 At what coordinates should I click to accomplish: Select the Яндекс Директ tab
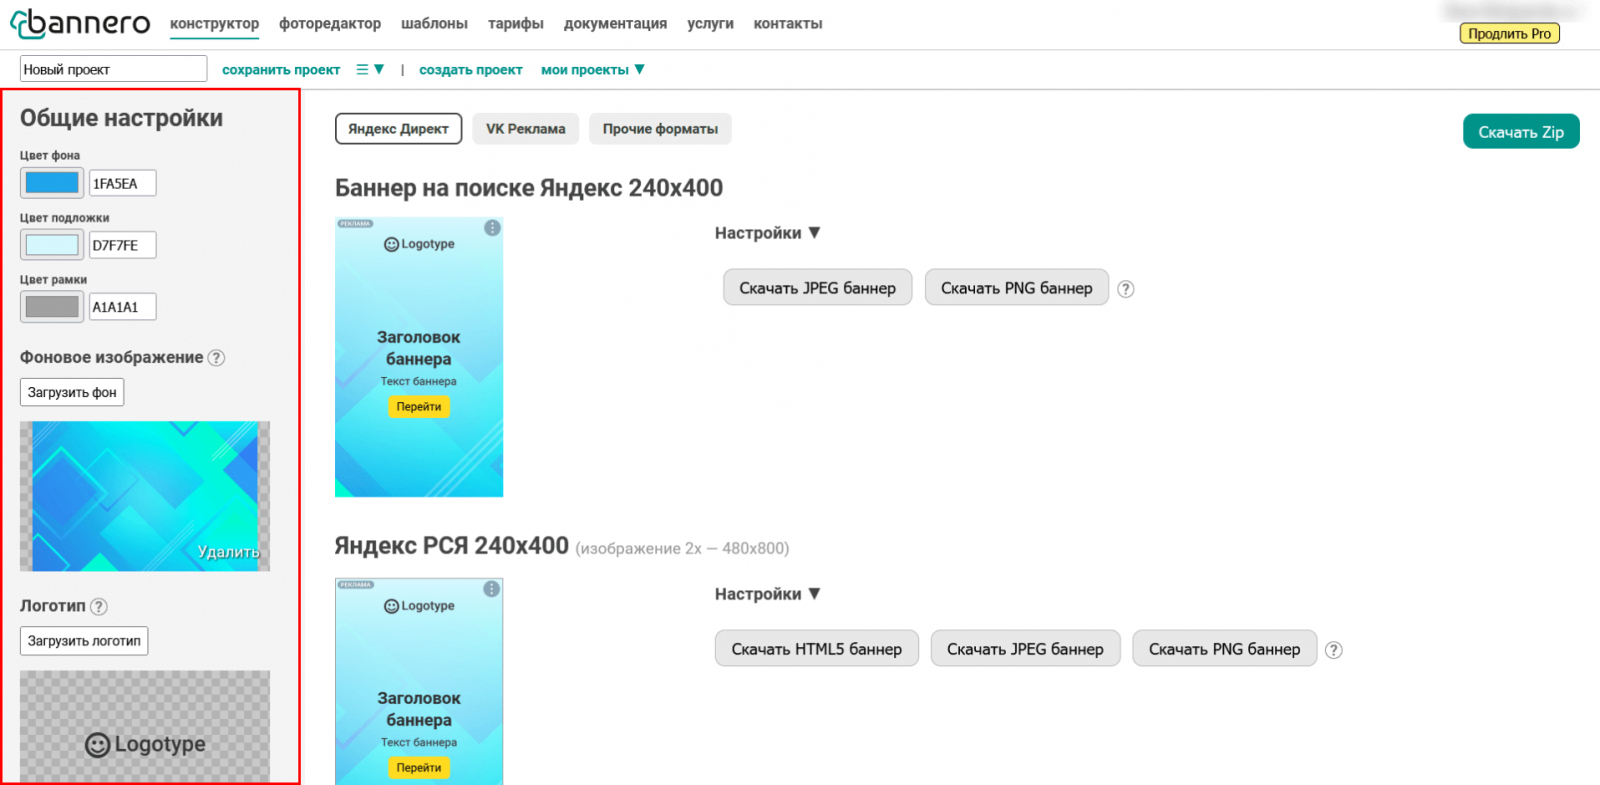(398, 129)
